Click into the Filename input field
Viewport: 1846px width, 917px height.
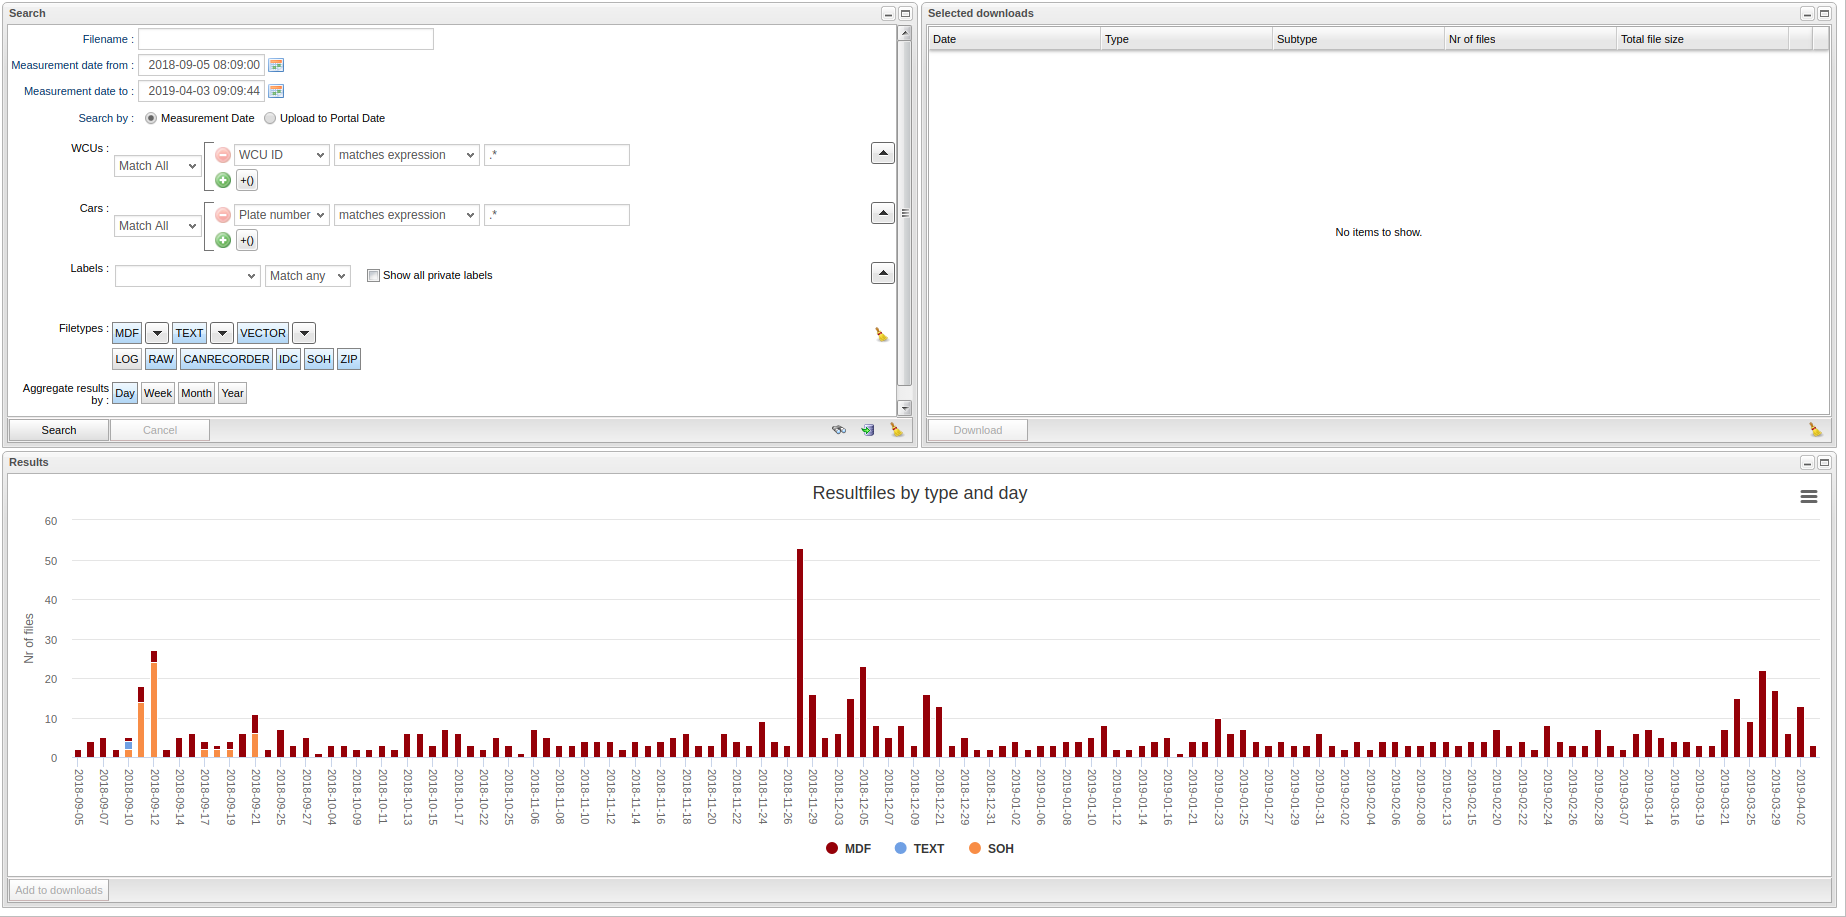[286, 39]
